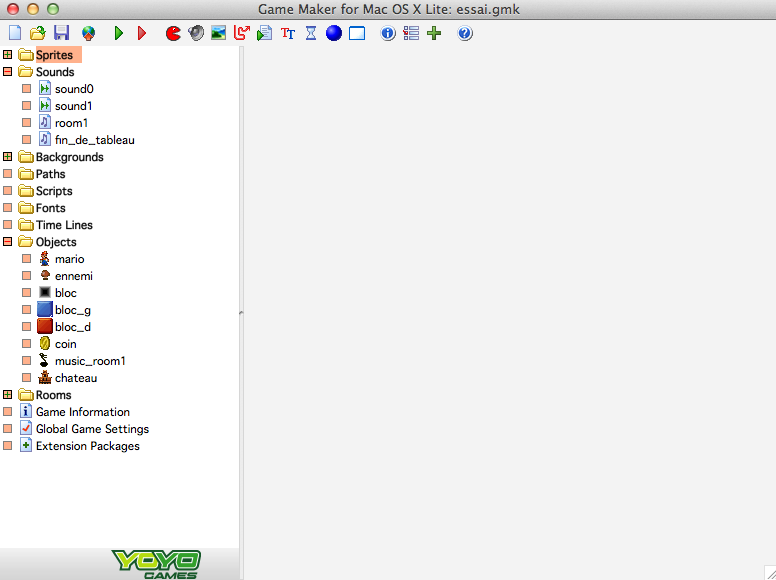
Task: Select fin_de_tableau sound
Action: point(95,140)
